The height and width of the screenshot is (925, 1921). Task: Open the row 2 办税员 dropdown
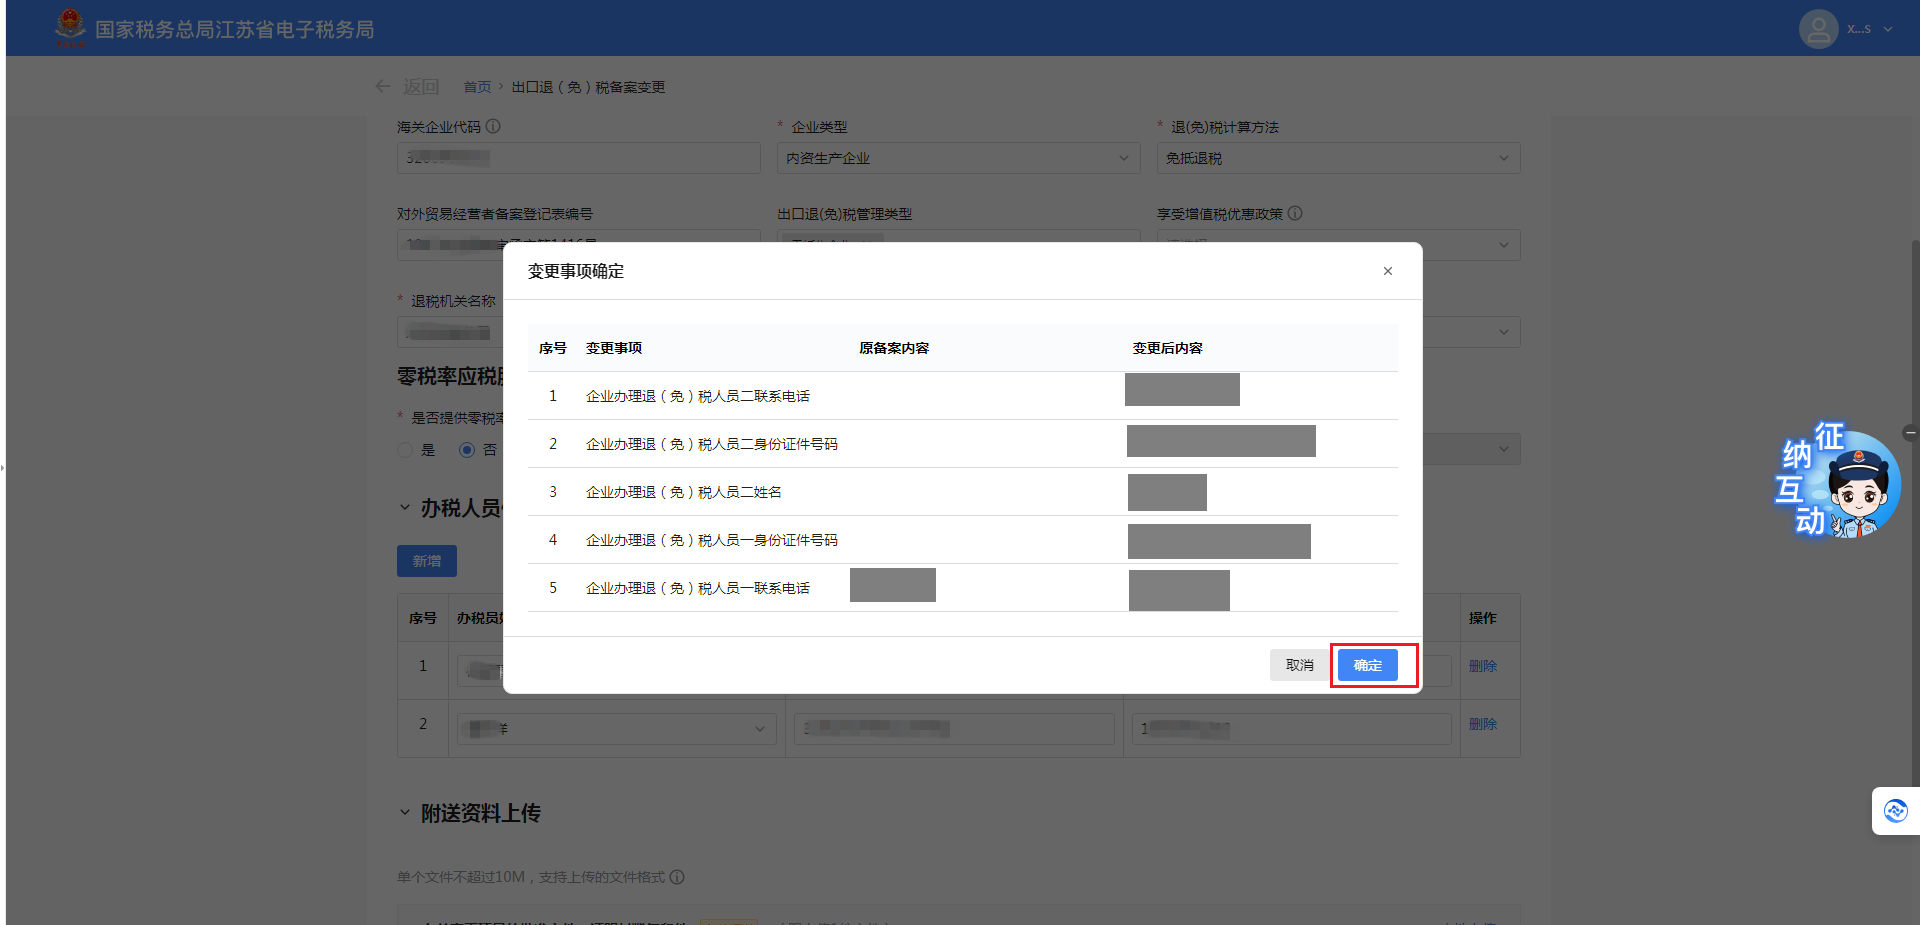coord(617,729)
